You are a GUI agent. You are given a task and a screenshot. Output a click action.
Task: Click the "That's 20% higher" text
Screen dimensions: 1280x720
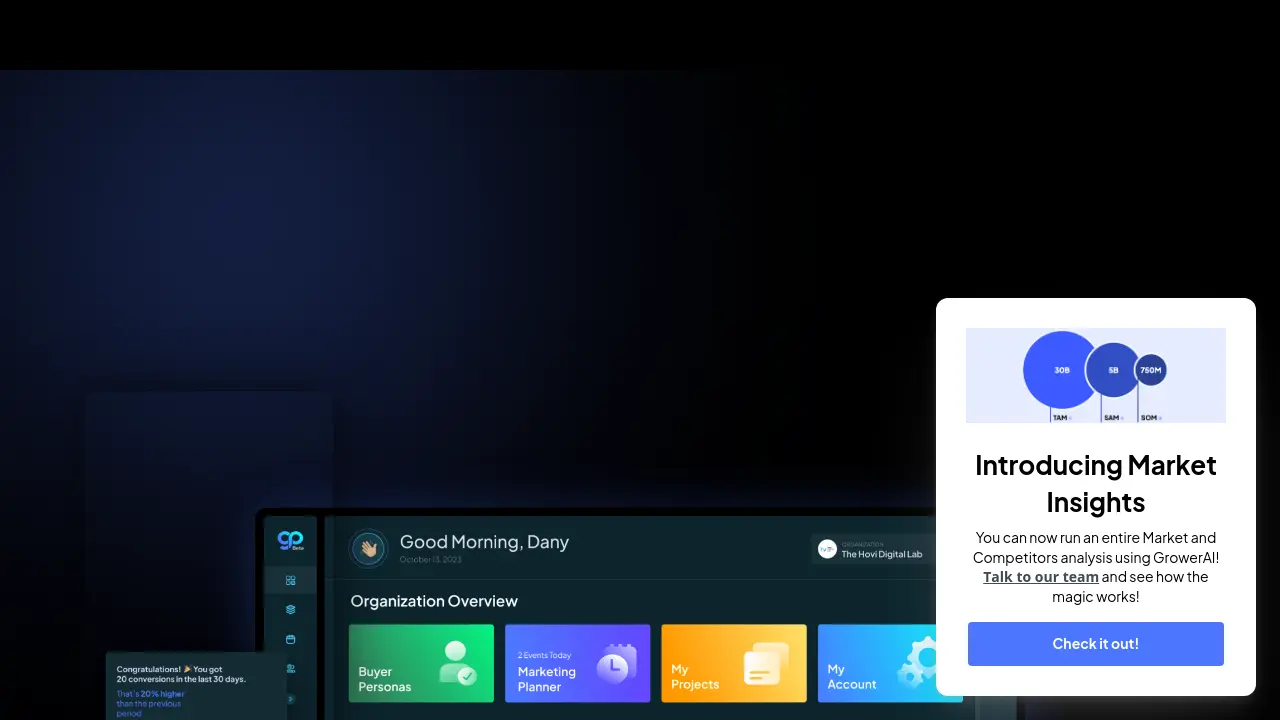point(151,694)
